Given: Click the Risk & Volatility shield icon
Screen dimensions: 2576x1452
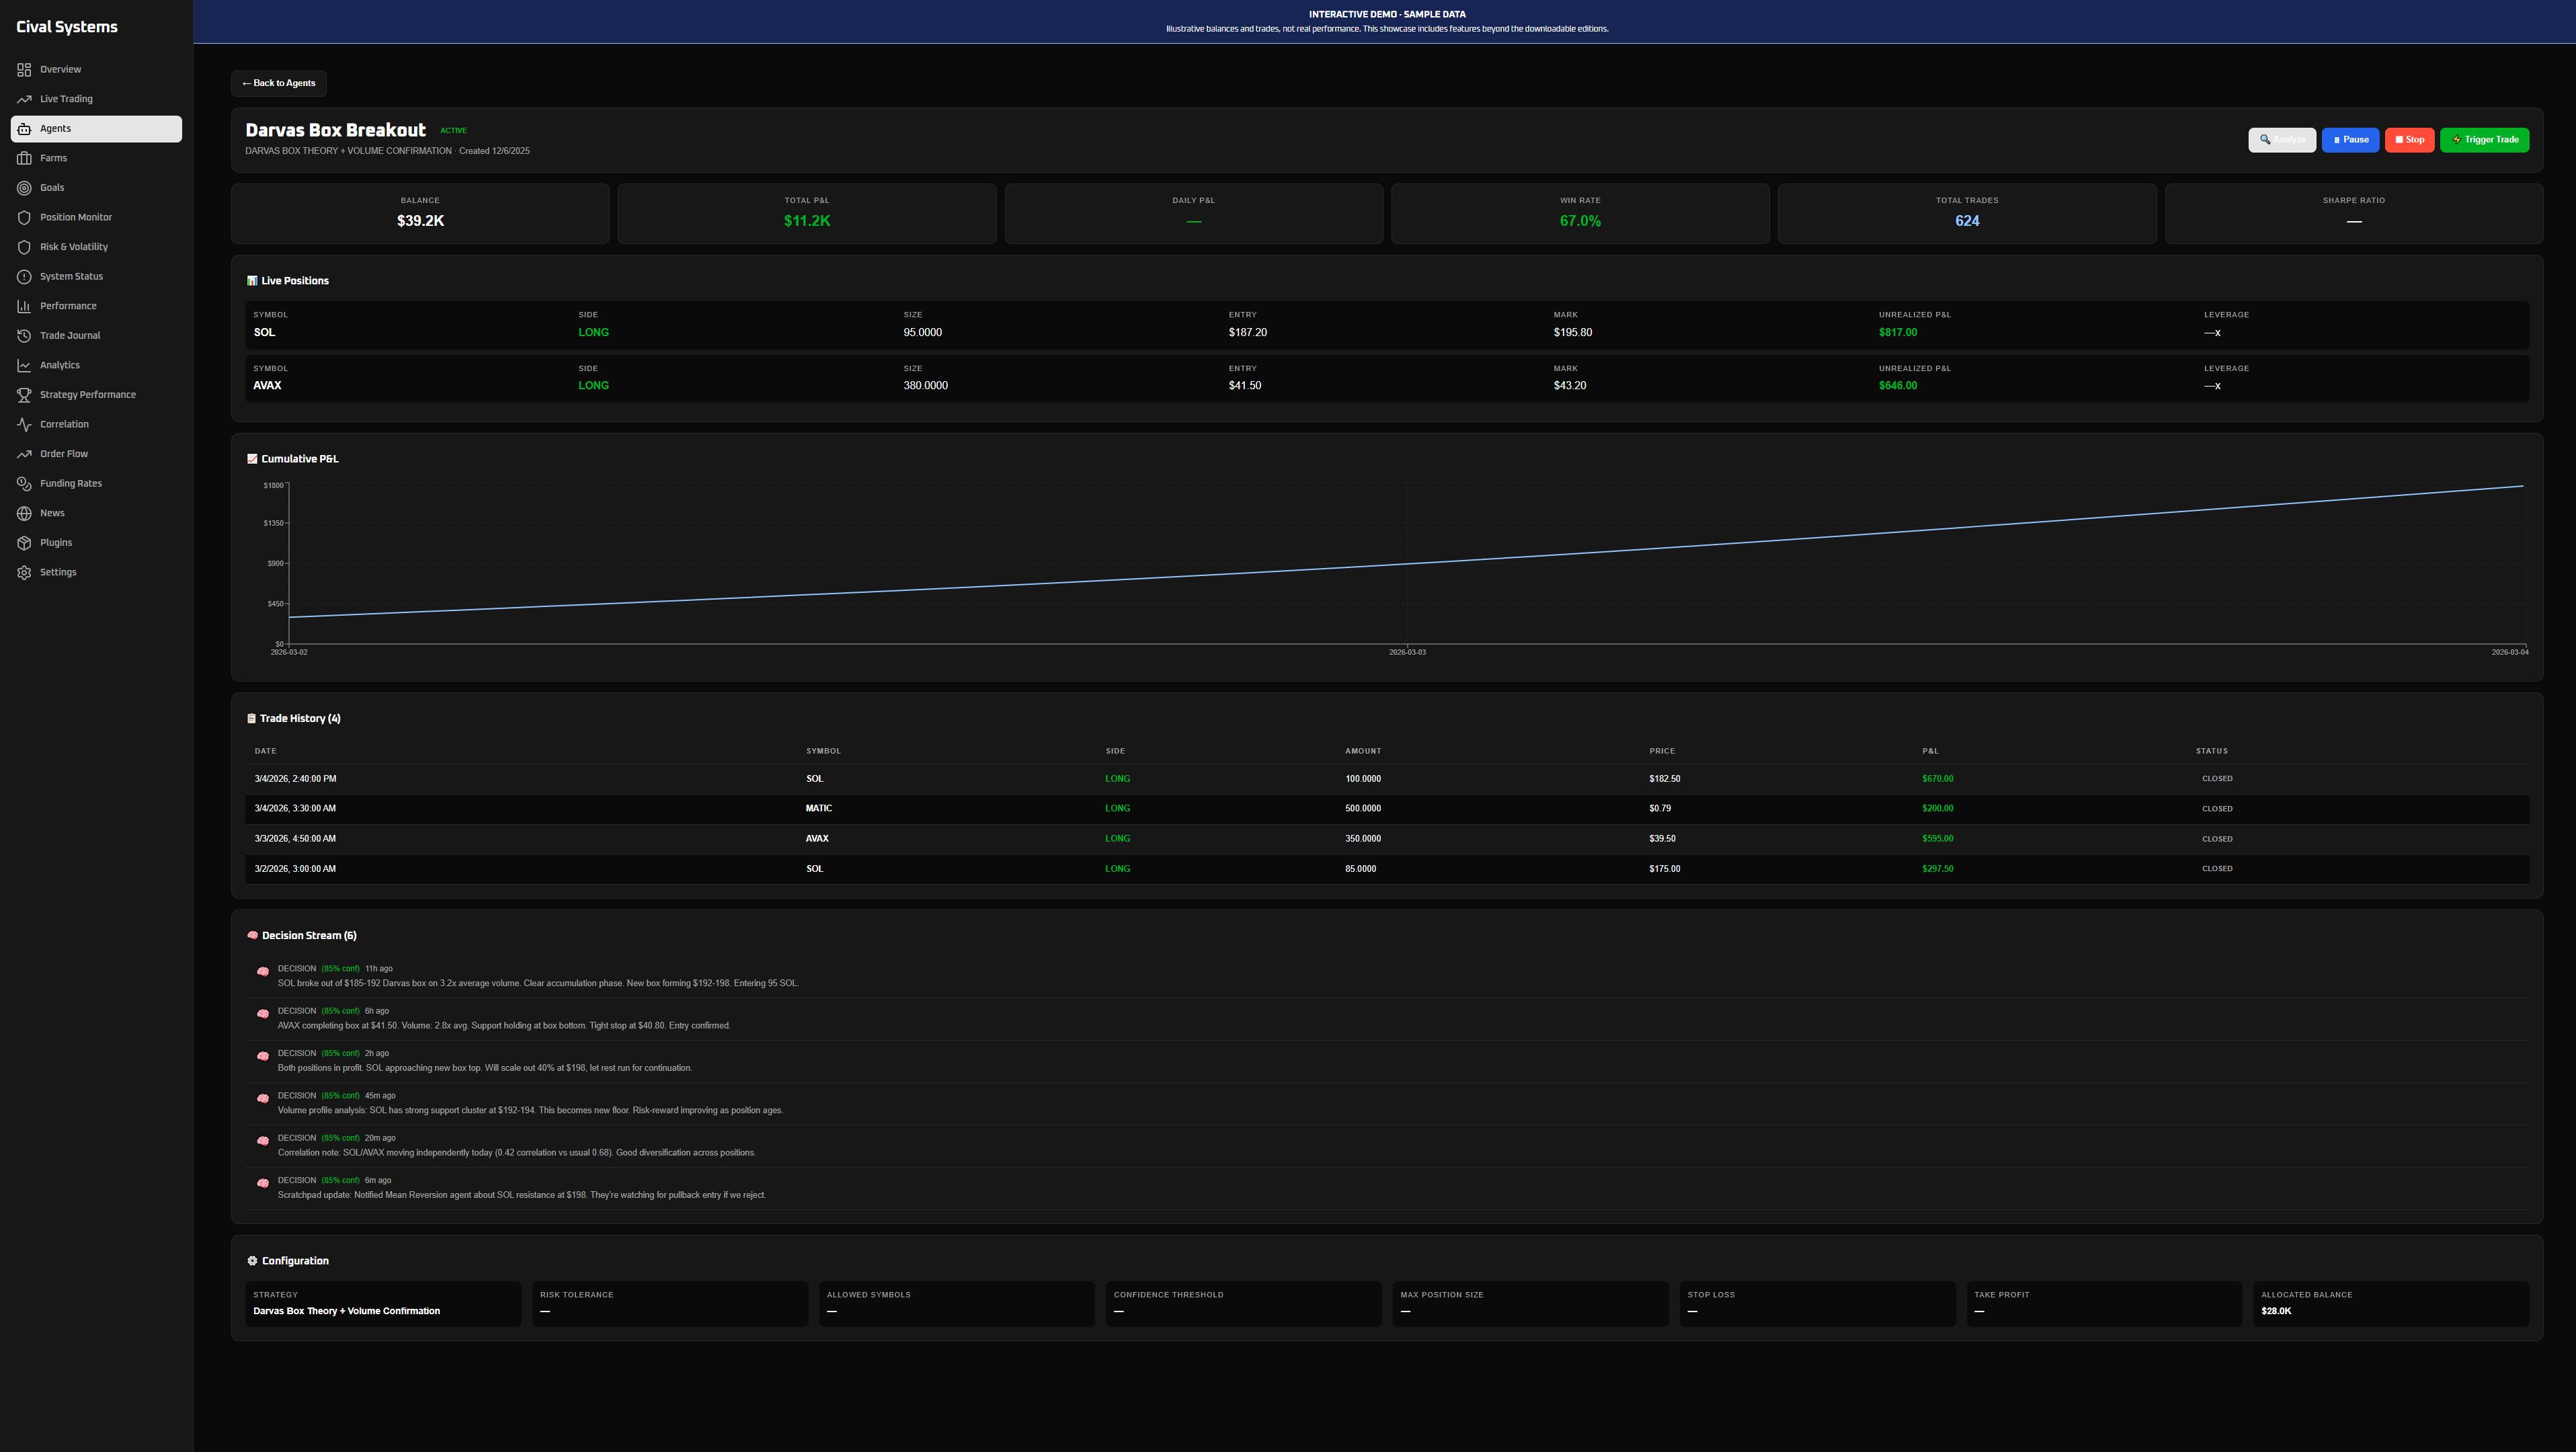Looking at the screenshot, I should pos(24,247).
